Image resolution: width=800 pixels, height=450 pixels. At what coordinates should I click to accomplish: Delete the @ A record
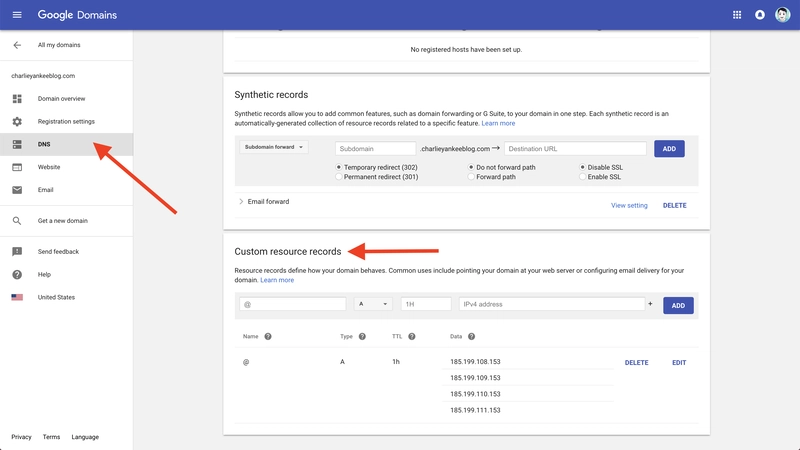tap(636, 363)
